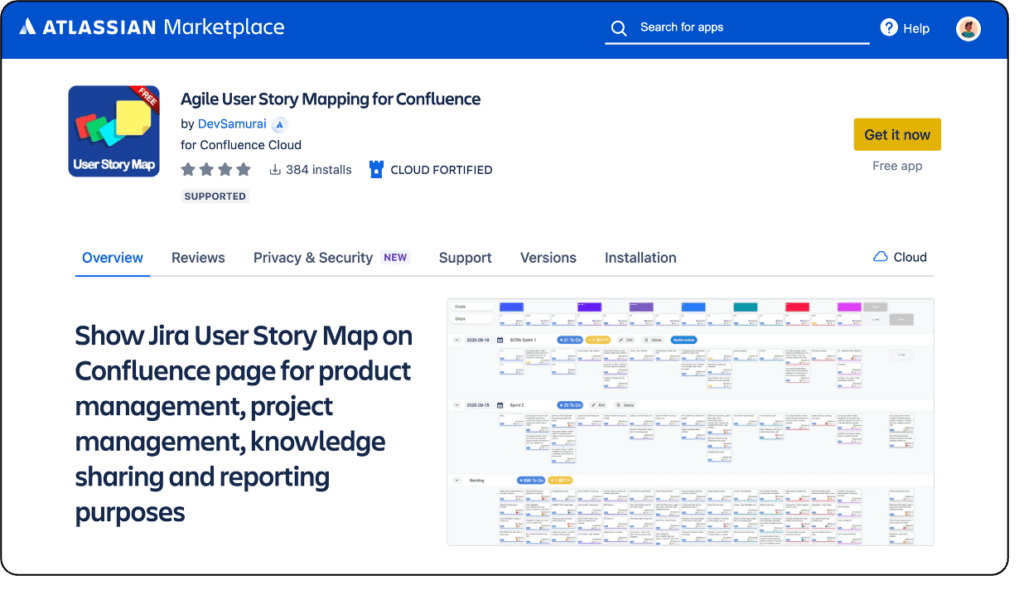Click the search magnifier icon
The width and height of the screenshot is (1024, 590).
[x=620, y=28]
